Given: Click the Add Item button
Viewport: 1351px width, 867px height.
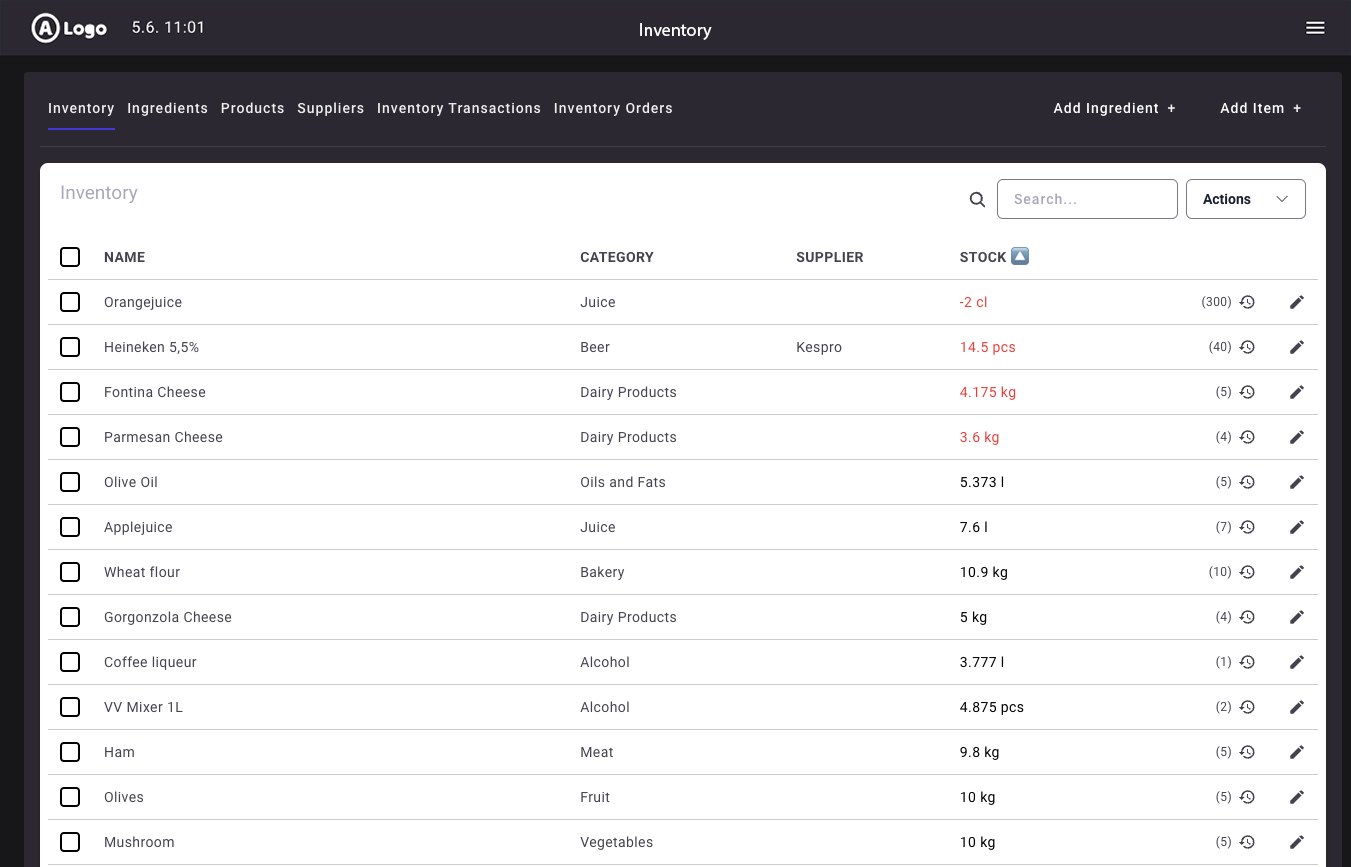Looking at the screenshot, I should coord(1260,108).
